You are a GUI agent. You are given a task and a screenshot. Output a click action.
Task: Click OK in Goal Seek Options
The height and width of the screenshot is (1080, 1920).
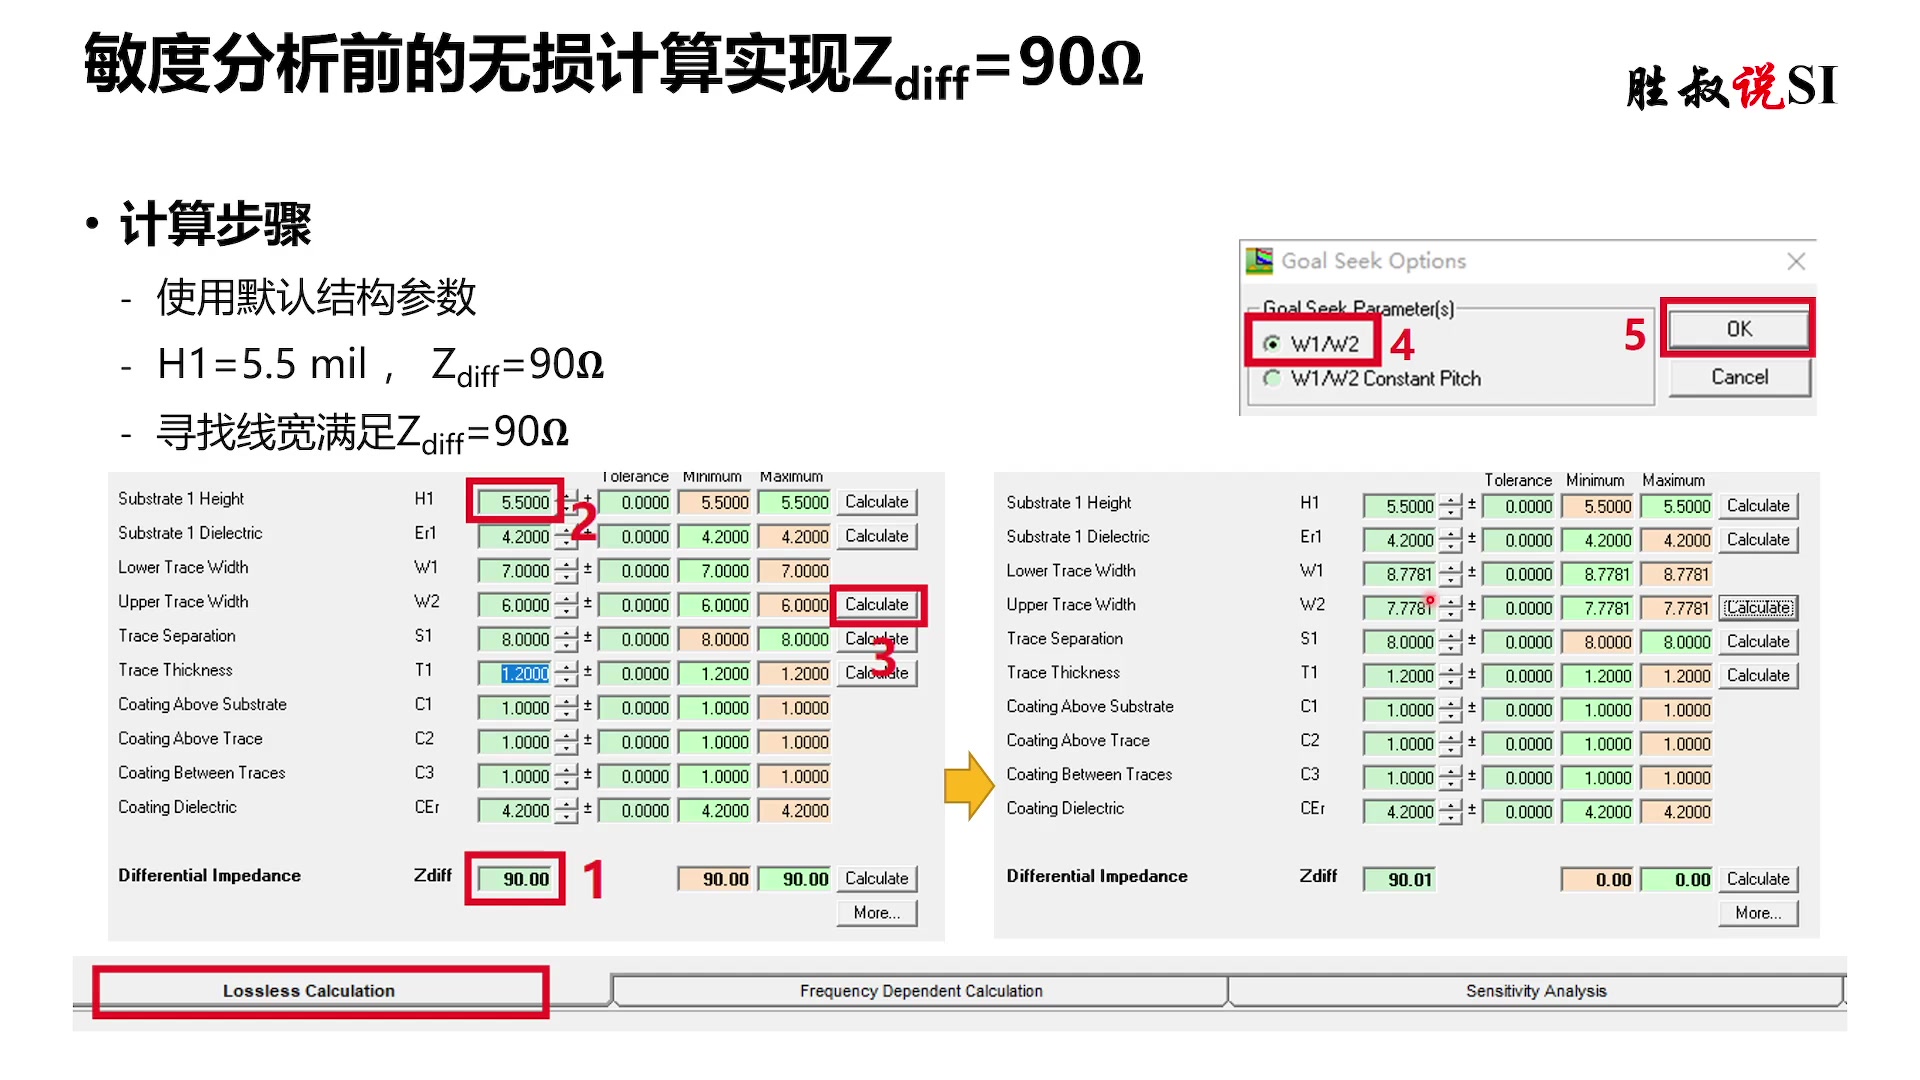point(1737,328)
